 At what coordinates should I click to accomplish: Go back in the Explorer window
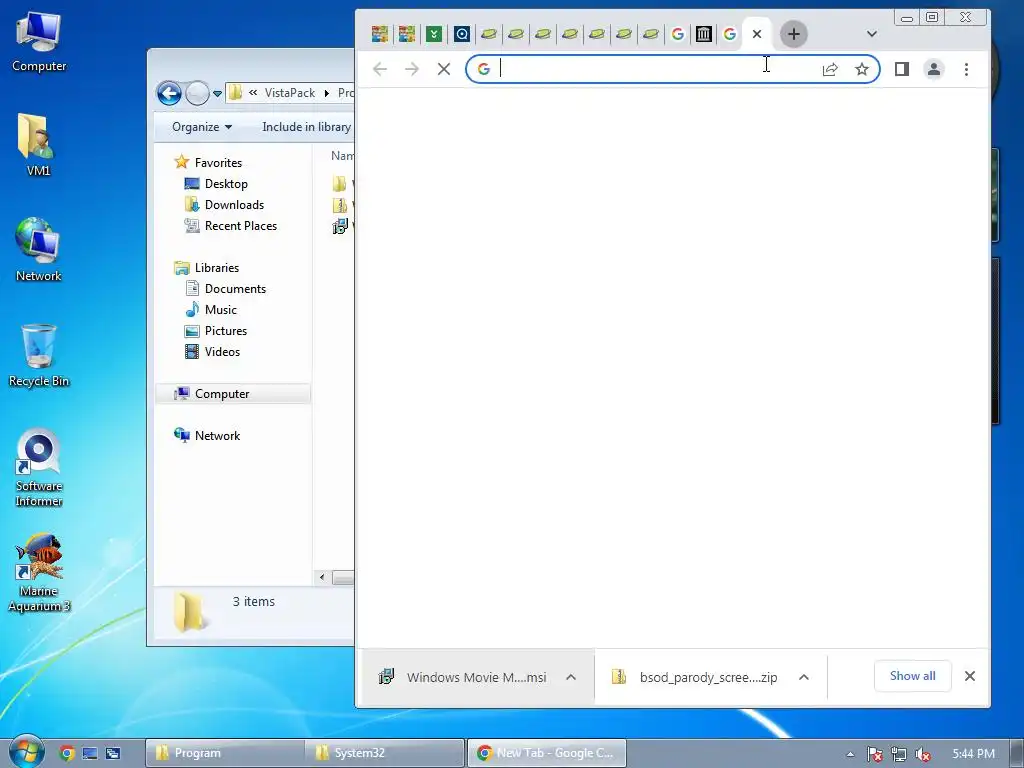[x=169, y=93]
